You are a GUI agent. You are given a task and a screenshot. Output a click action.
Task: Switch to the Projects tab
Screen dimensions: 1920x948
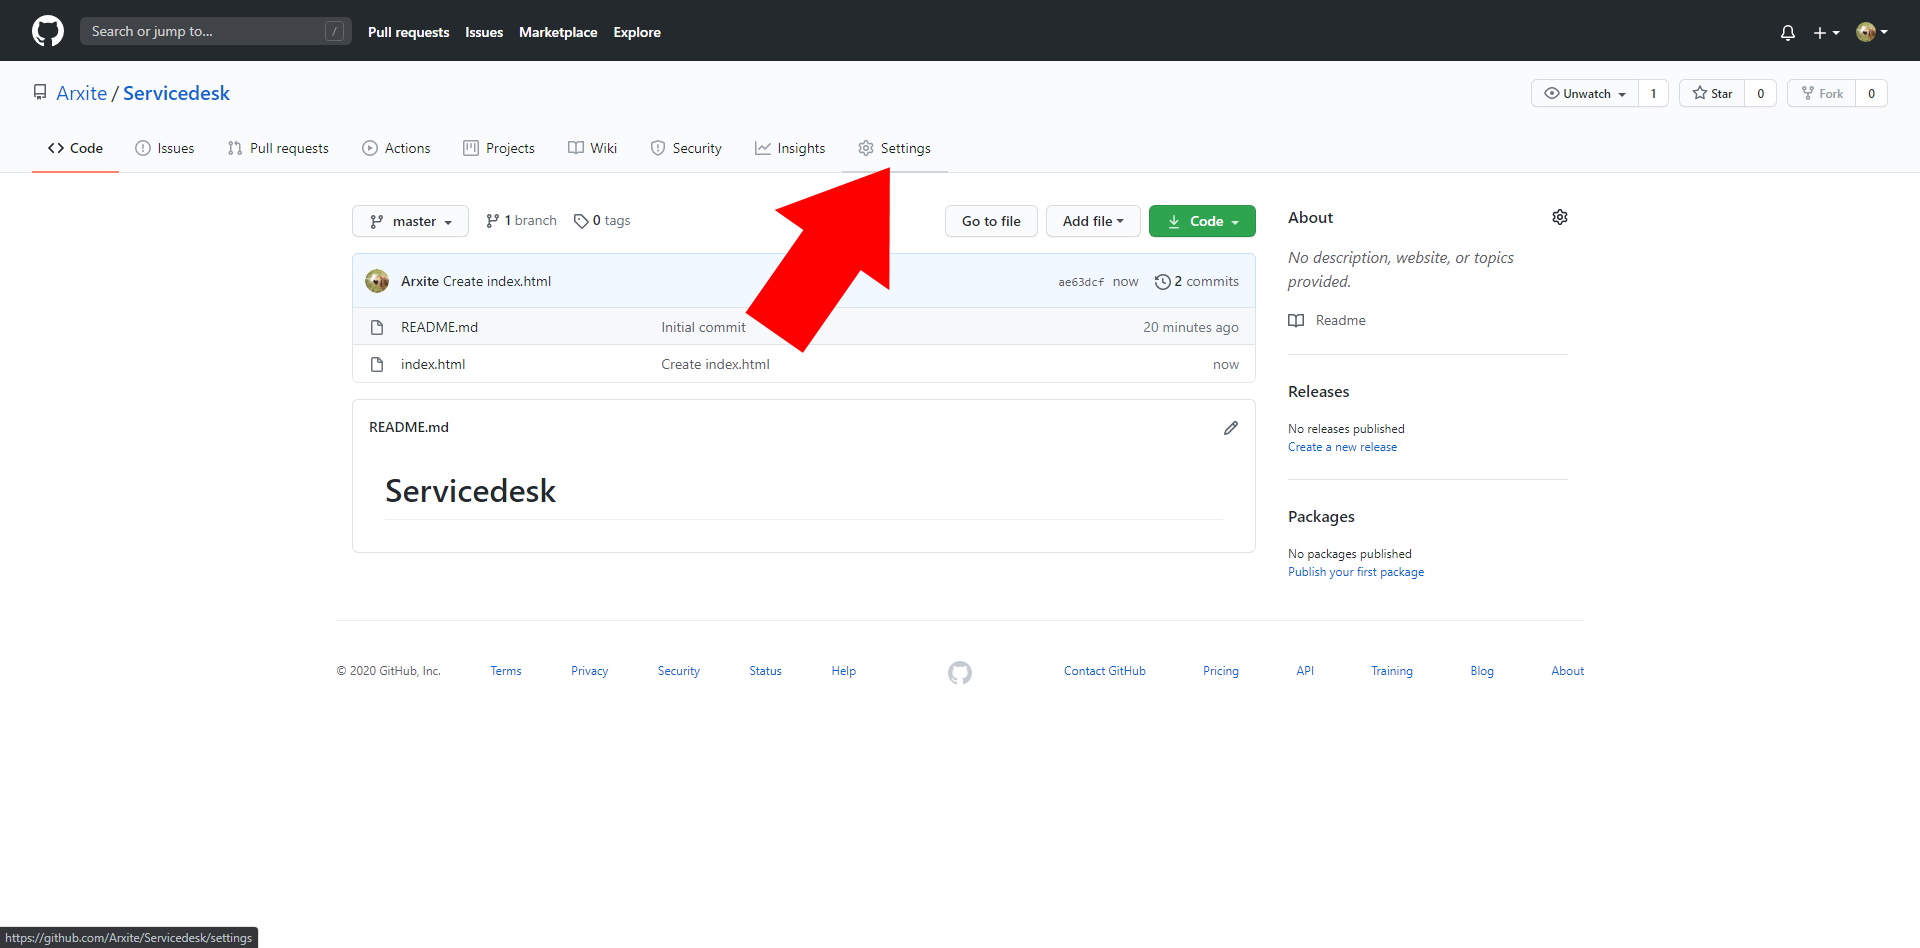click(x=499, y=148)
